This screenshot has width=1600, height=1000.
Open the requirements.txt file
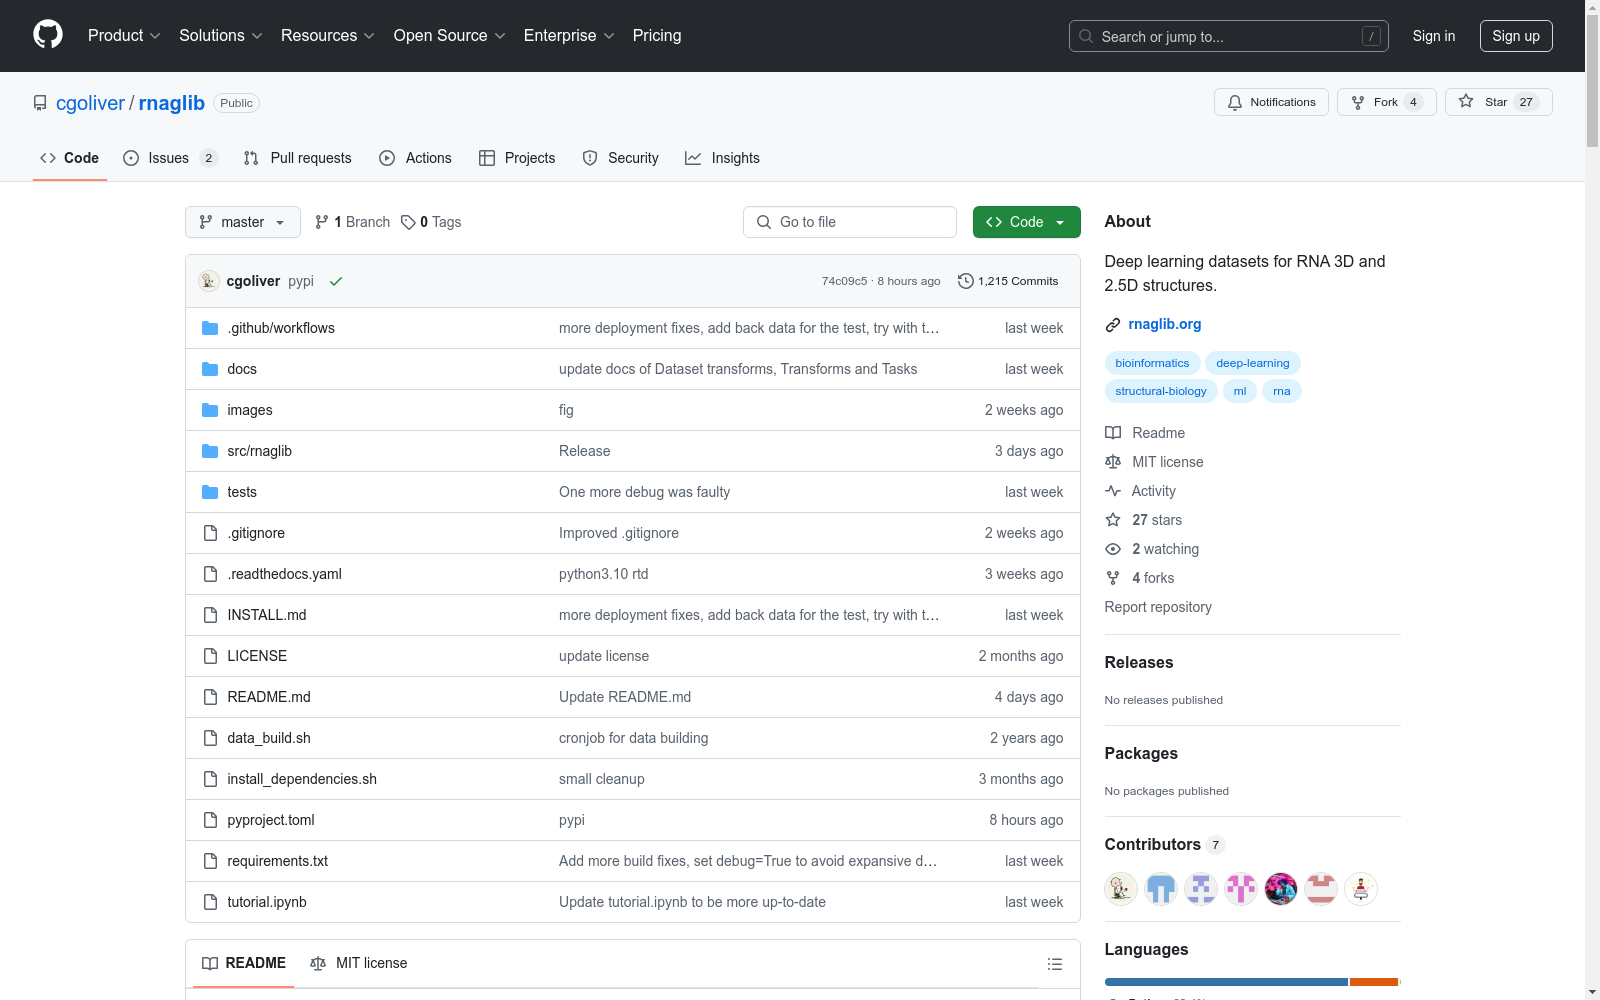pos(277,861)
